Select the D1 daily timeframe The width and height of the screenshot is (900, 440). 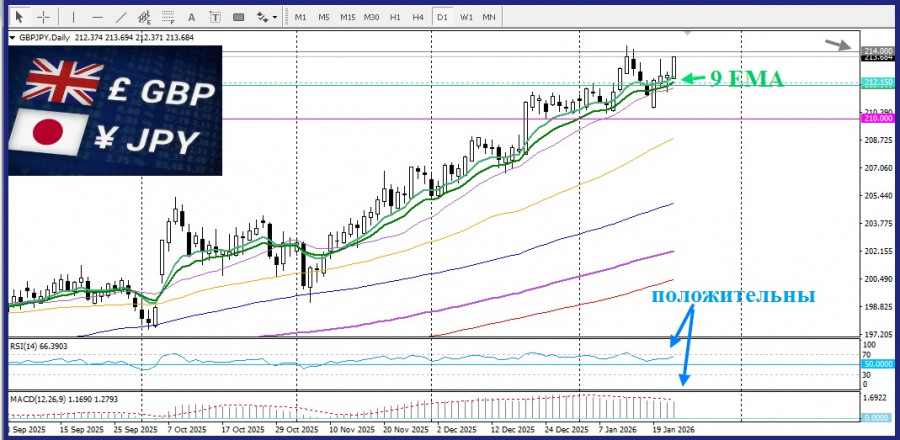click(442, 17)
